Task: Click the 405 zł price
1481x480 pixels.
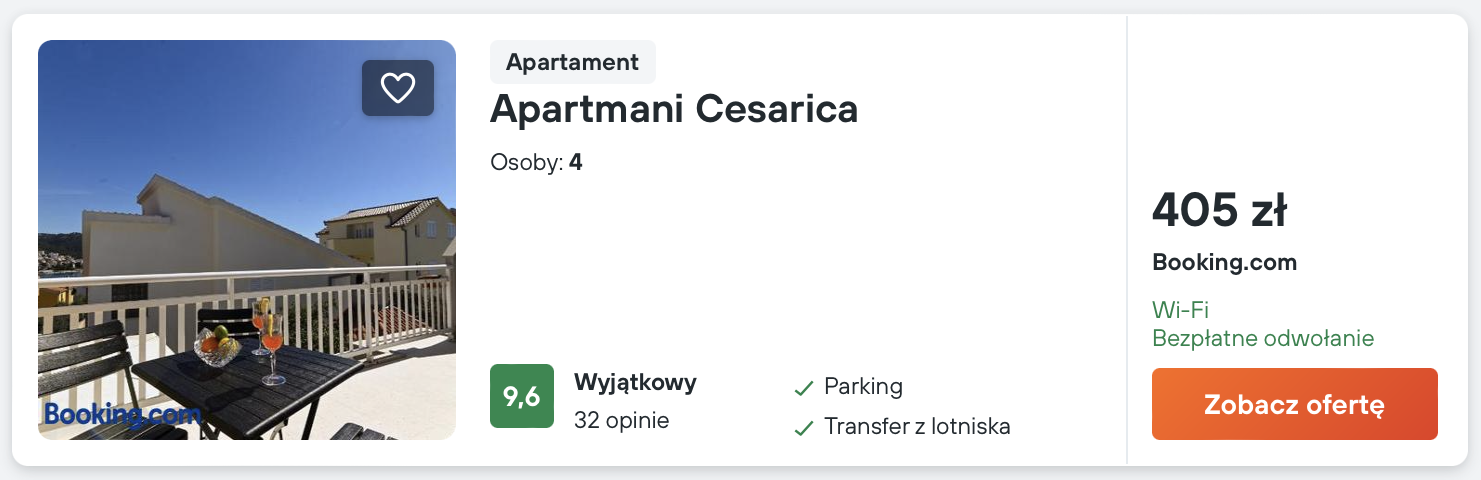Action: [x=1219, y=210]
